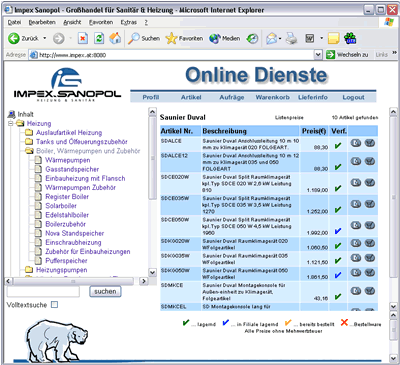Add article SDALCE to cart icon
Viewport: 400px width, 365px height.
tap(370, 143)
